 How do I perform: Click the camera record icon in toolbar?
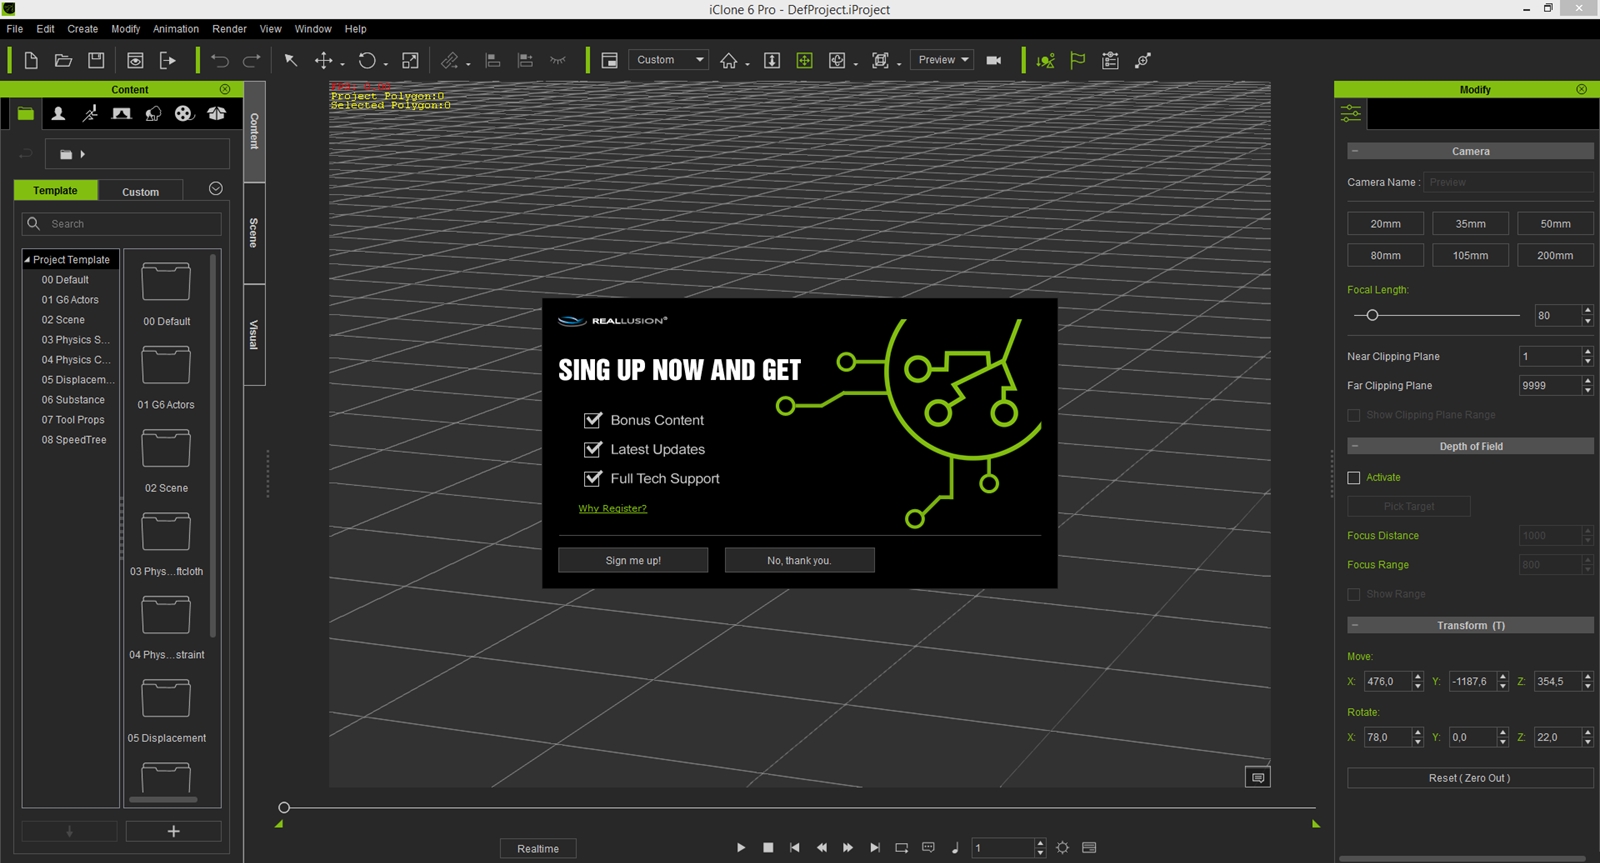[993, 60]
